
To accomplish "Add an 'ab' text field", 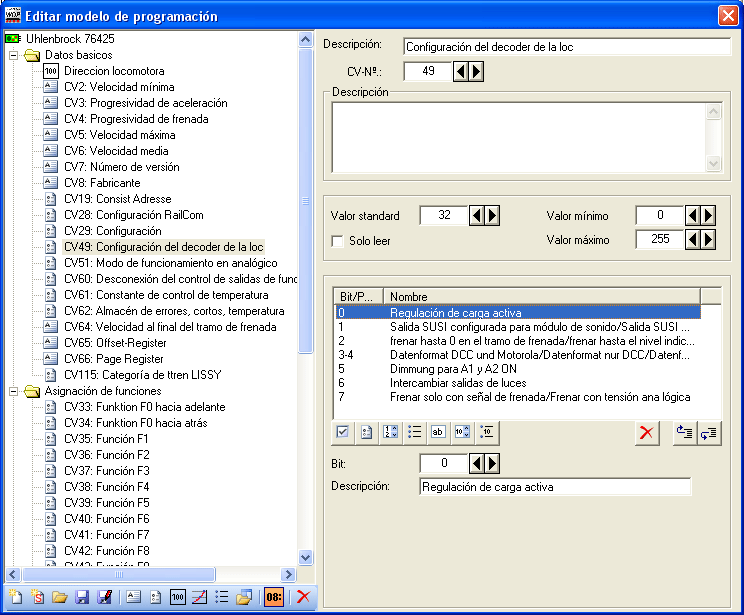I will pyautogui.click(x=438, y=432).
